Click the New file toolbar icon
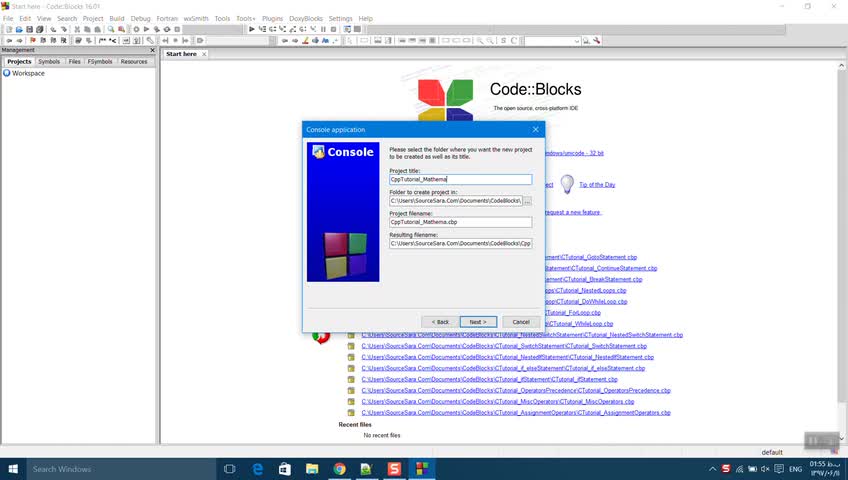This screenshot has height=480, width=848. point(9,29)
